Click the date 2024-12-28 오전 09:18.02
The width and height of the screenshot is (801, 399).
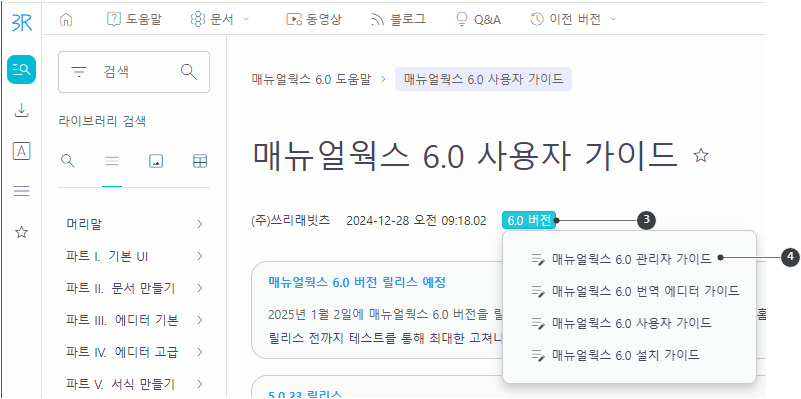(416, 221)
